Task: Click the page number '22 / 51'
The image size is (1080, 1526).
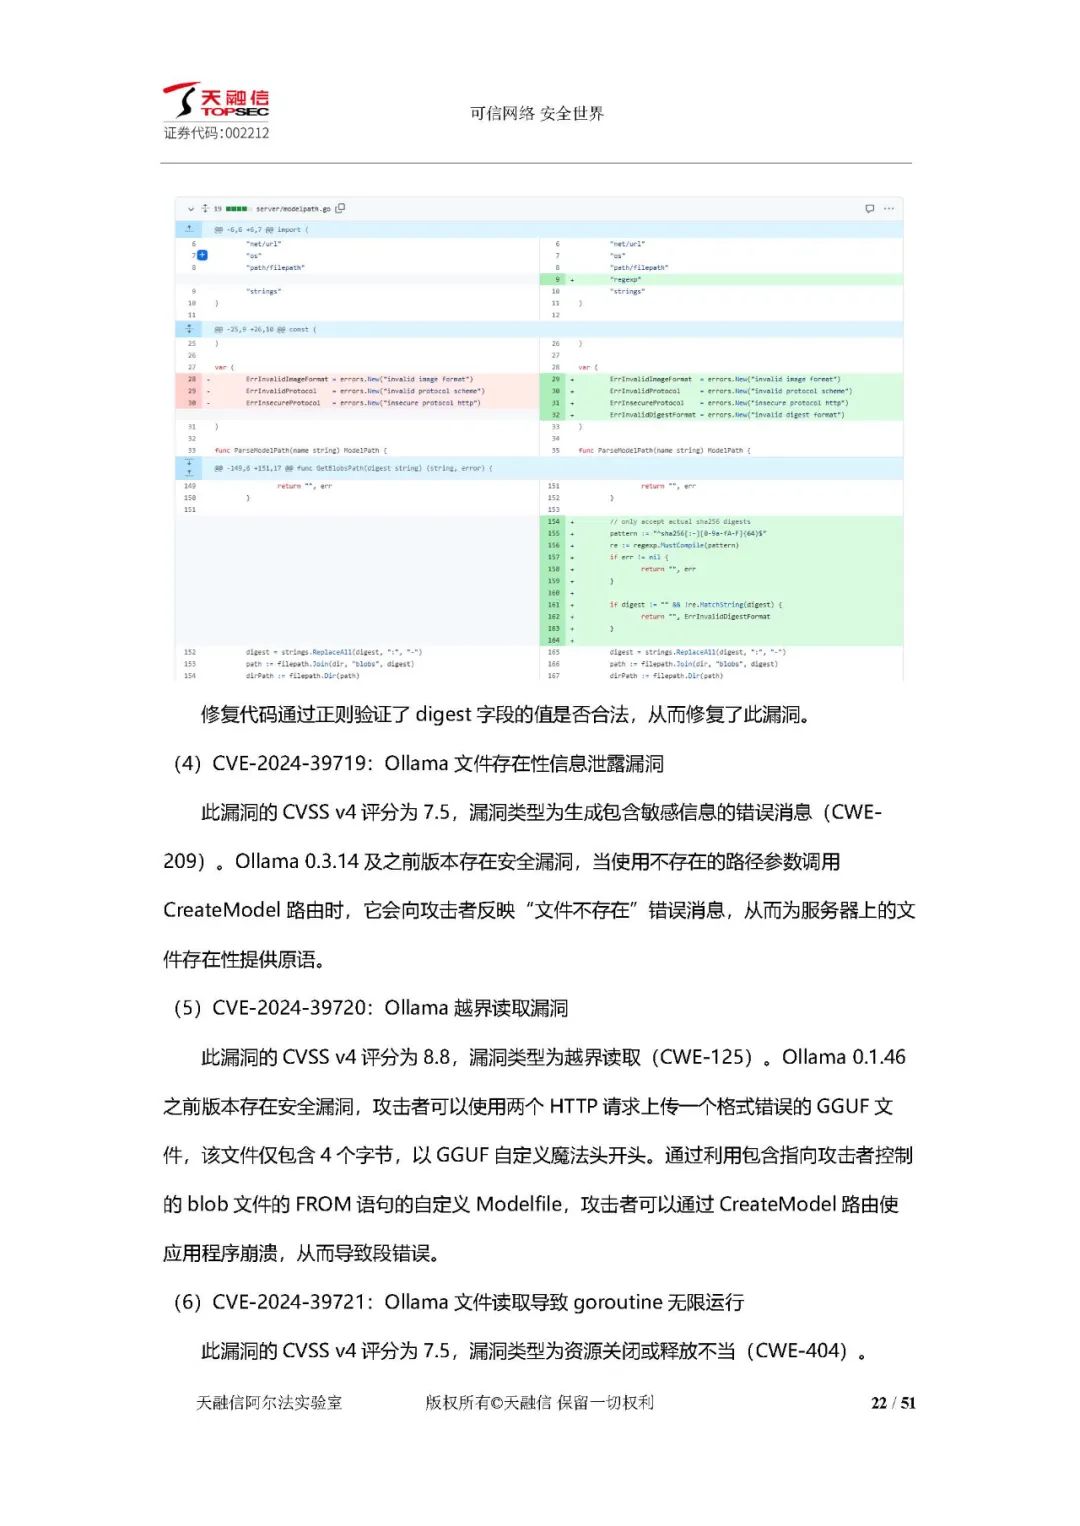Action: [x=893, y=1403]
